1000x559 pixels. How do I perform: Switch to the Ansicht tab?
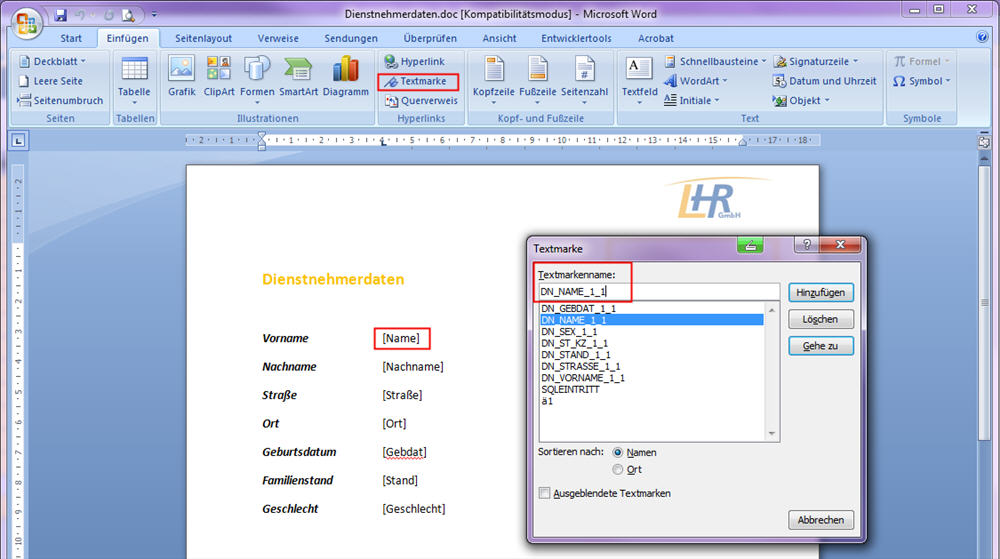click(499, 38)
